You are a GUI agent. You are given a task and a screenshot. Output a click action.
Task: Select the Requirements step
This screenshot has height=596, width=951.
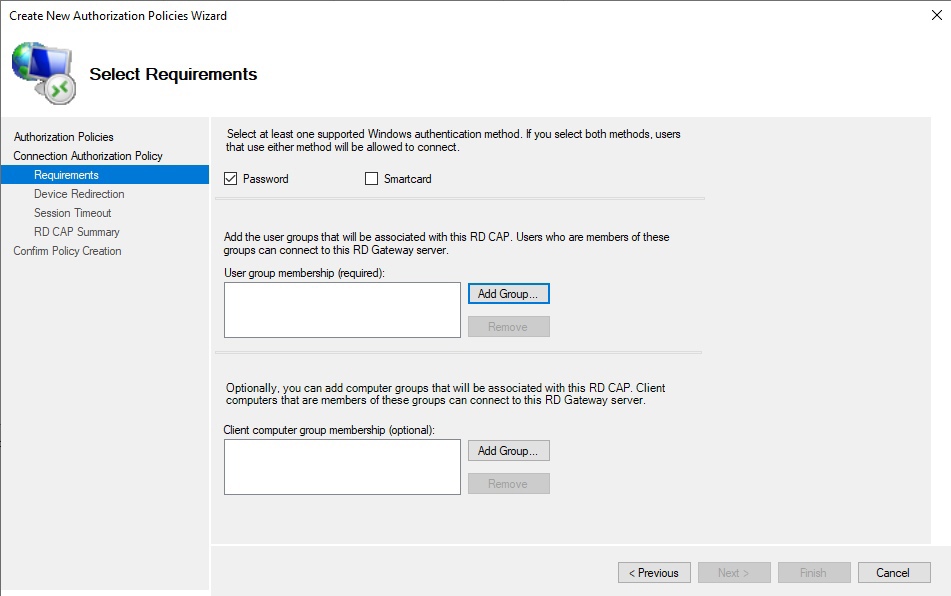click(x=105, y=175)
